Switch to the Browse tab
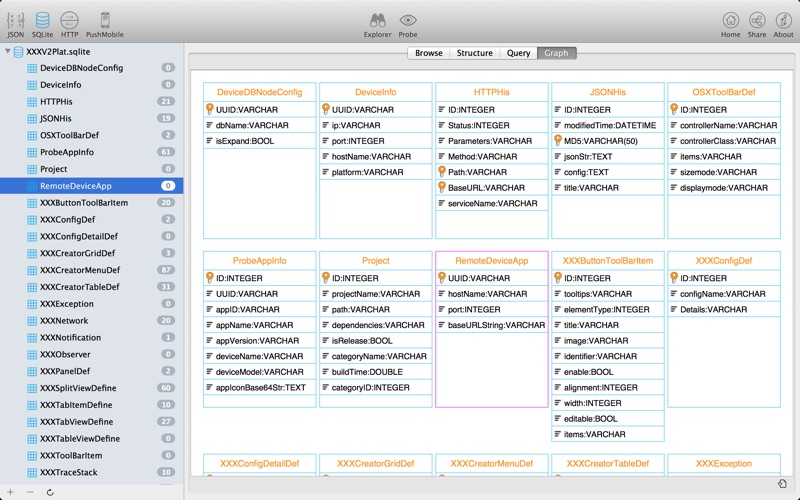 click(429, 53)
